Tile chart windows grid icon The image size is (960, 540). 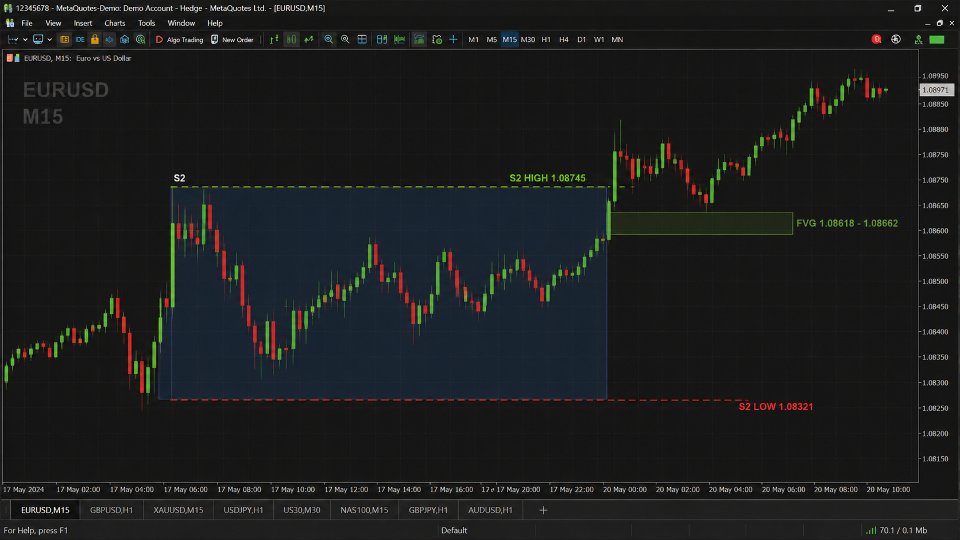coord(362,39)
